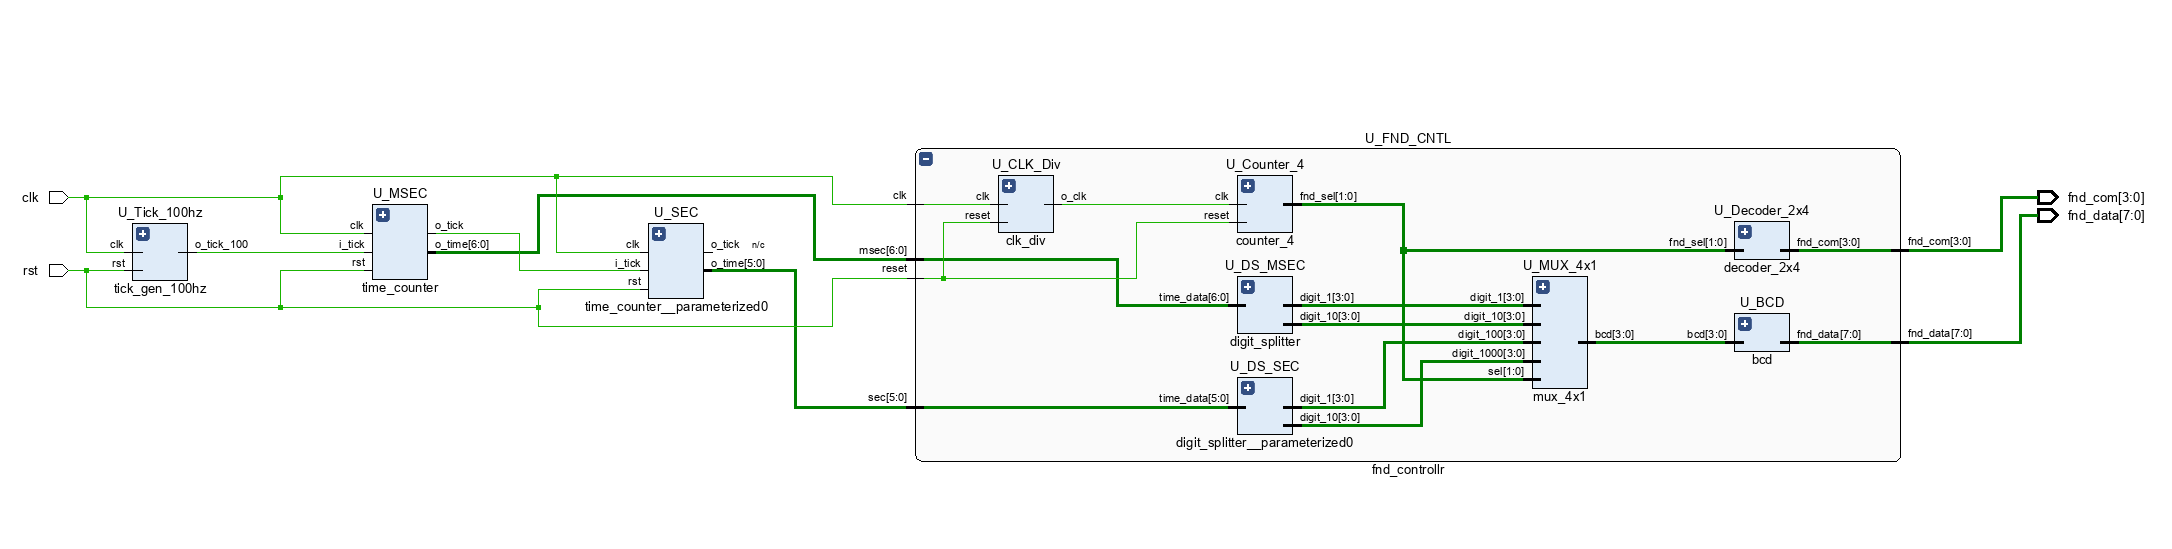This screenshot has width=2172, height=549.
Task: Select the o_time[5:0] pin on U_SEC
Action: click(x=738, y=263)
